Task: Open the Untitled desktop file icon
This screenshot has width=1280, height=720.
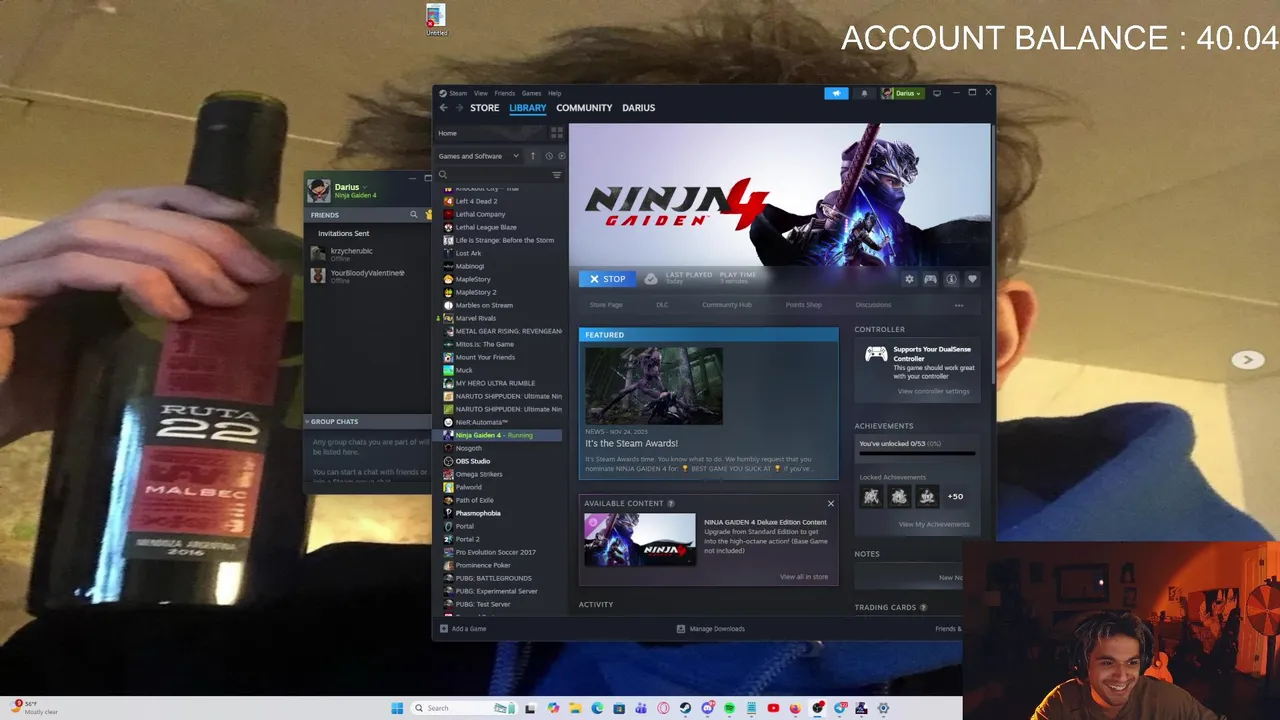Action: click(436, 20)
